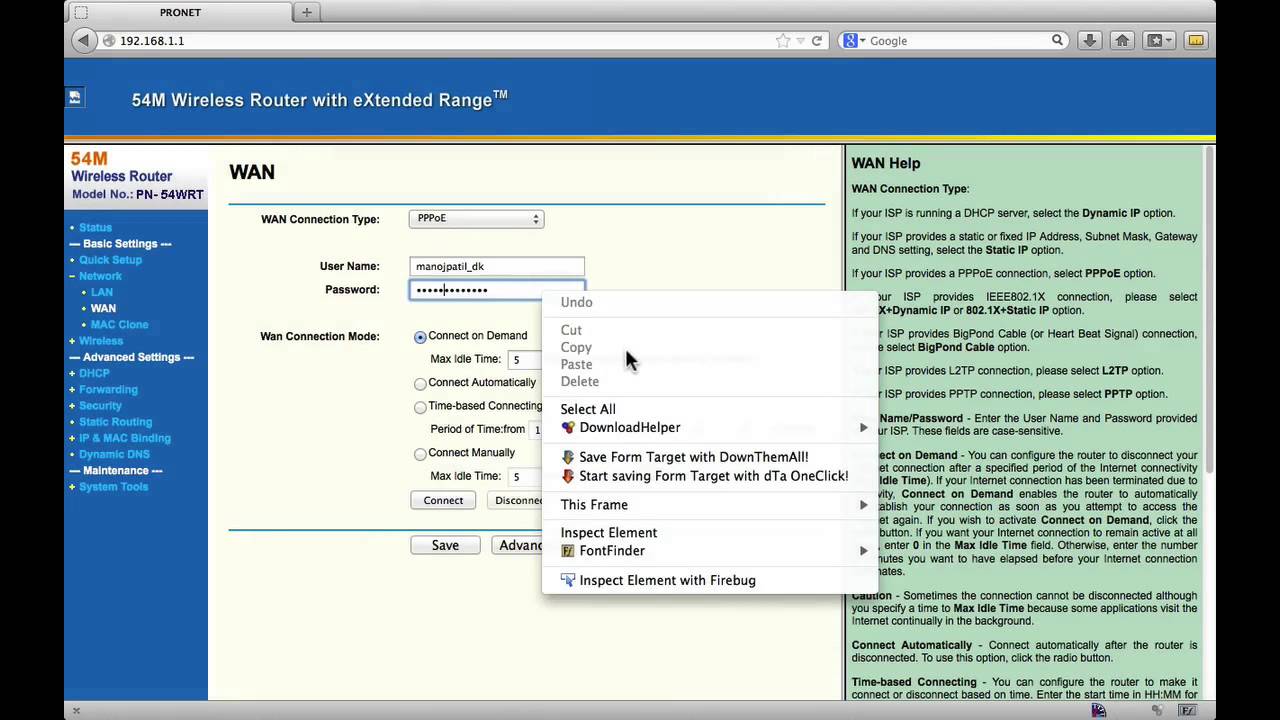1280x720 pixels.
Task: Expand the DownloadHelper submenu arrow
Action: pos(864,428)
